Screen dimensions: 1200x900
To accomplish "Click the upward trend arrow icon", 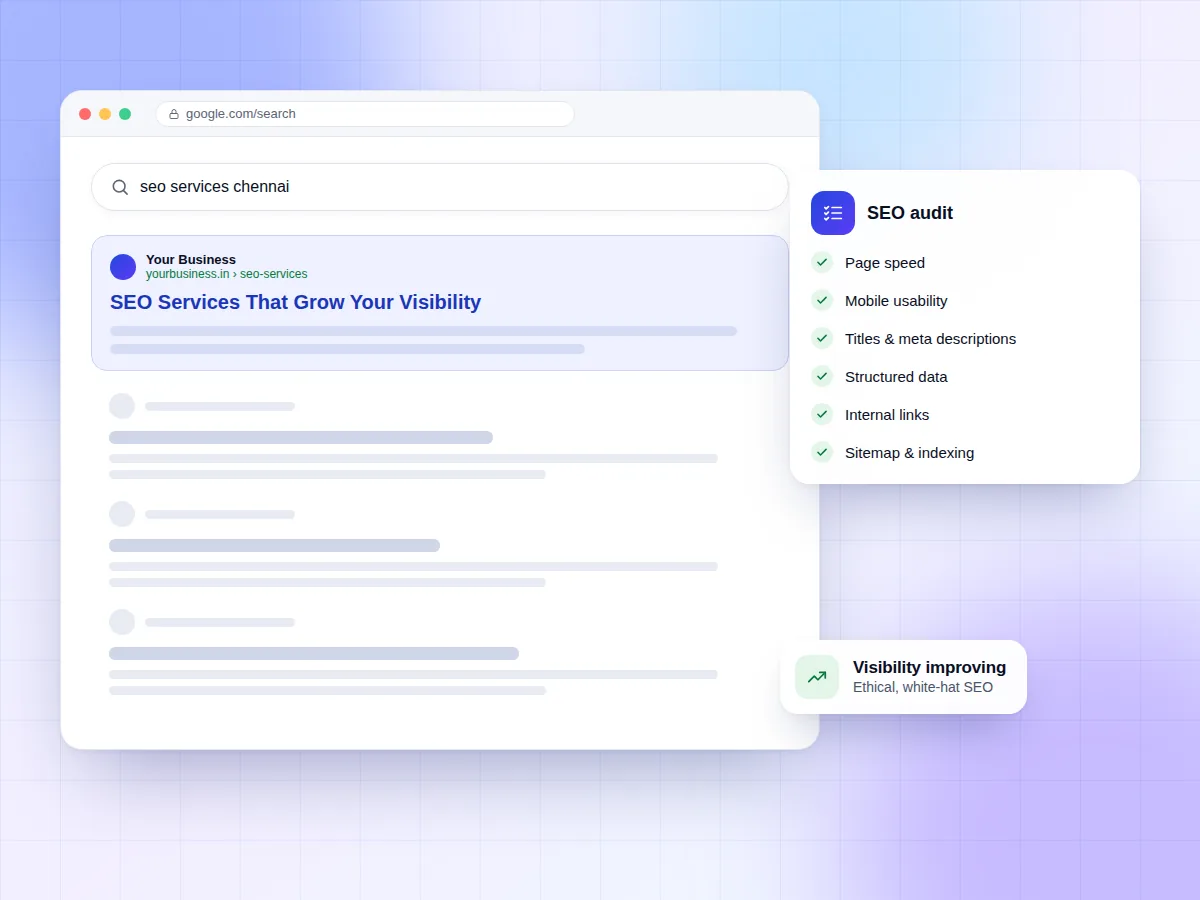I will tap(817, 677).
